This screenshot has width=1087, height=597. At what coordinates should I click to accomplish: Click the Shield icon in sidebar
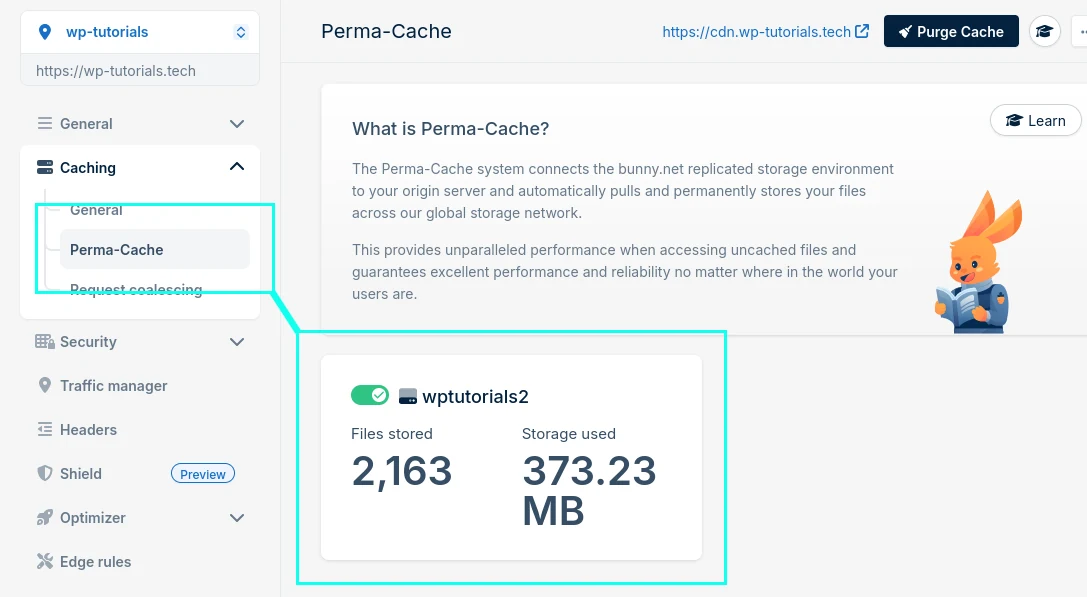(x=44, y=474)
